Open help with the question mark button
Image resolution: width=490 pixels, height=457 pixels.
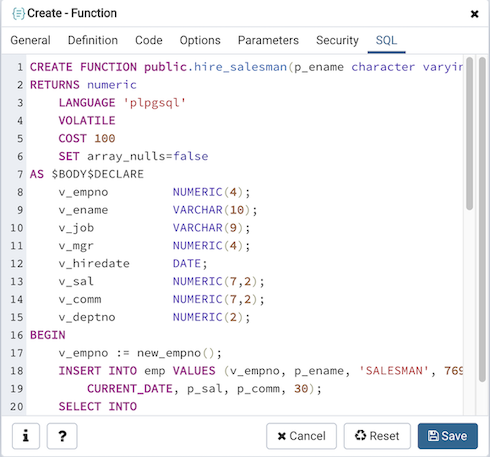coord(62,436)
